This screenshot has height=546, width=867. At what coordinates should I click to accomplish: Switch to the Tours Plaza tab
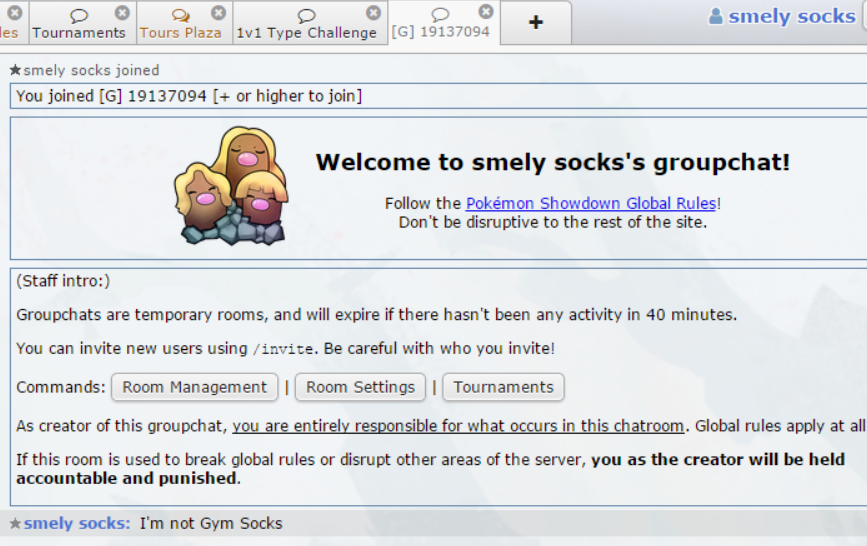pos(180,23)
